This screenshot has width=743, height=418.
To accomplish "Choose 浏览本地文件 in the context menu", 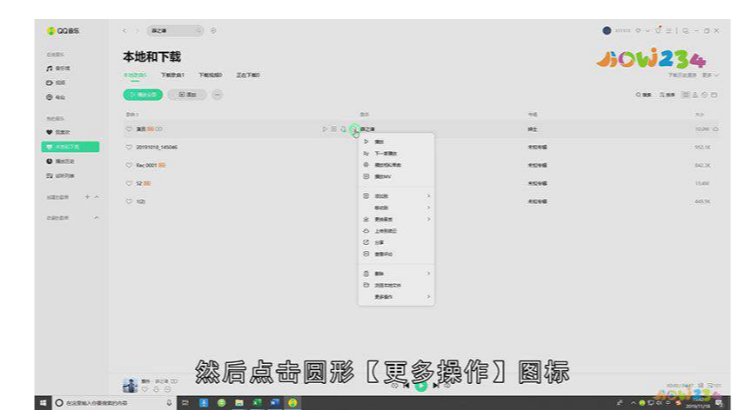I will click(x=396, y=285).
